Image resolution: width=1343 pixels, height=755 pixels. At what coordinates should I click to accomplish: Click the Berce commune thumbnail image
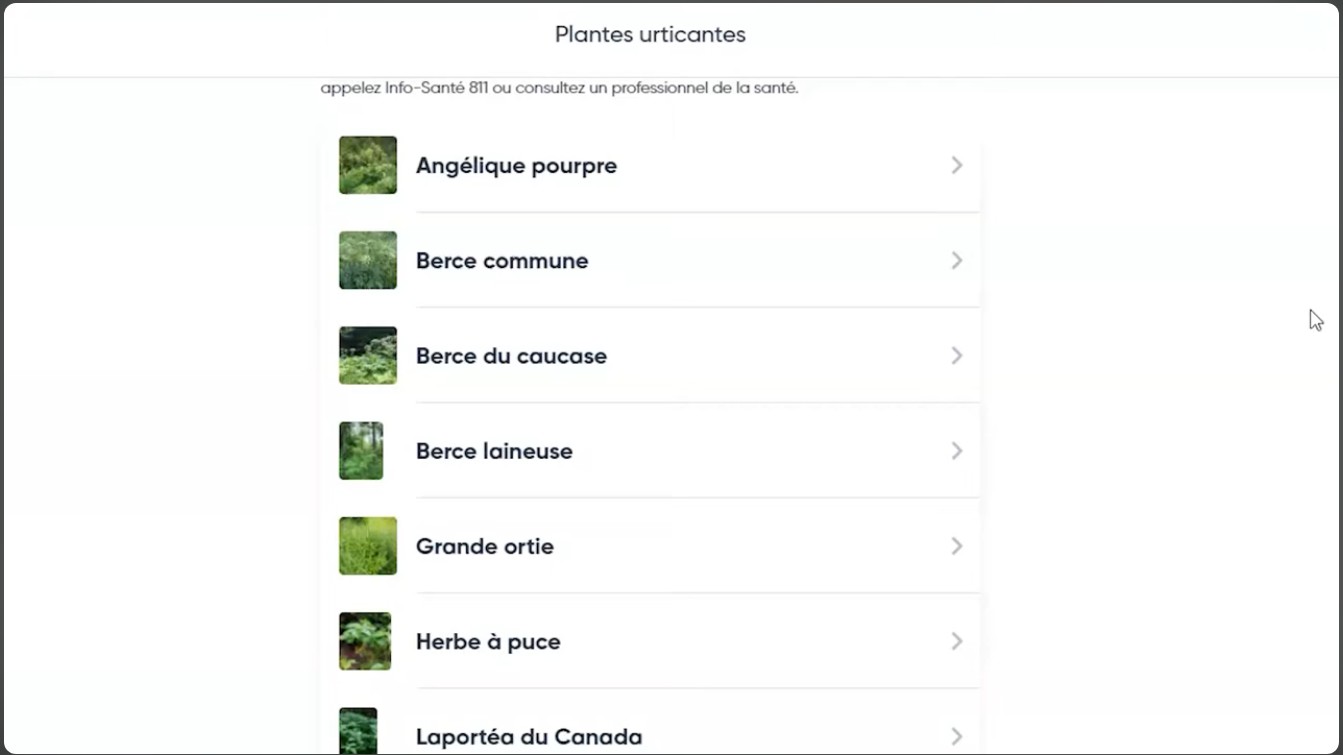click(x=368, y=260)
